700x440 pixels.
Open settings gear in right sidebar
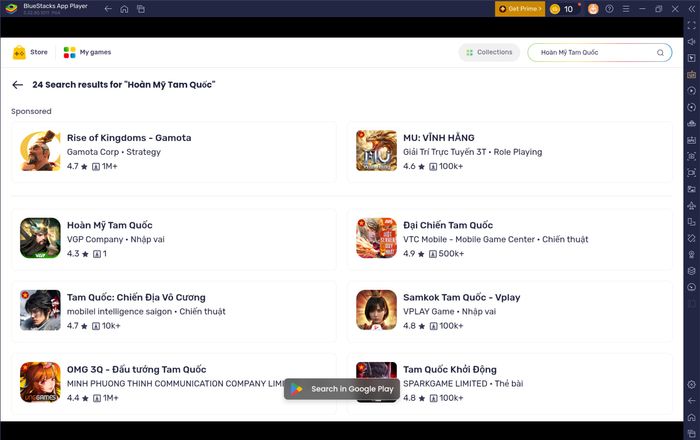coord(692,384)
